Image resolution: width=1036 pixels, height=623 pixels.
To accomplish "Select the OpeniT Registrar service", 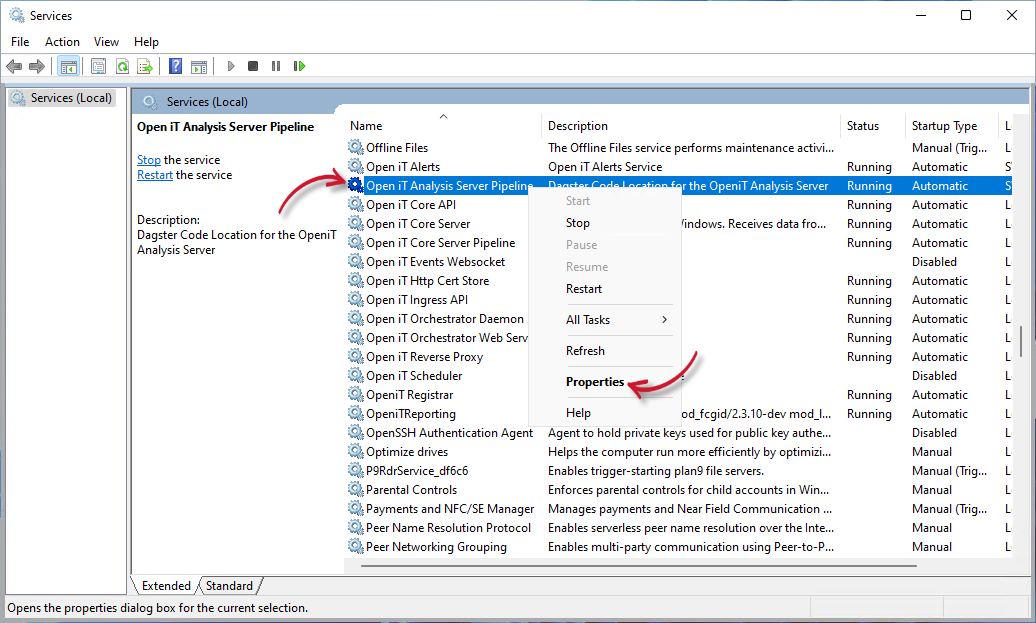I will [x=410, y=394].
